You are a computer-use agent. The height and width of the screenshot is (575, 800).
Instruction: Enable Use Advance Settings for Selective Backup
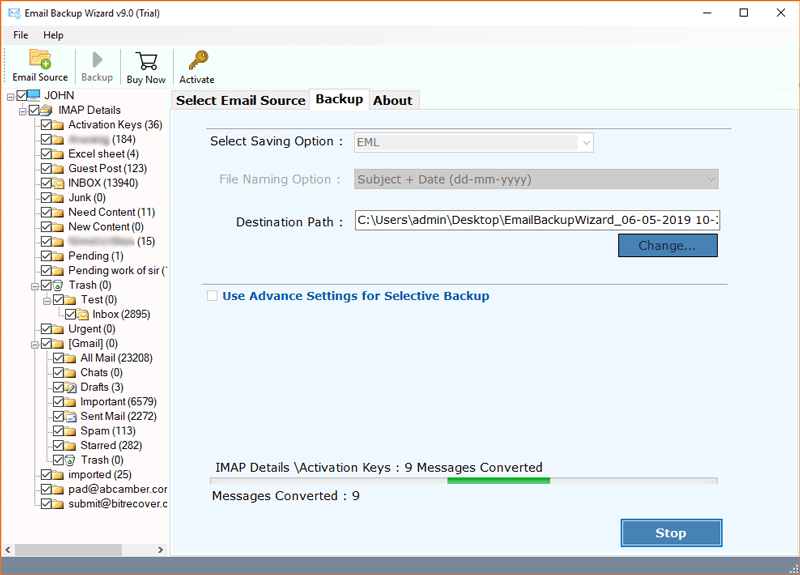pos(211,296)
